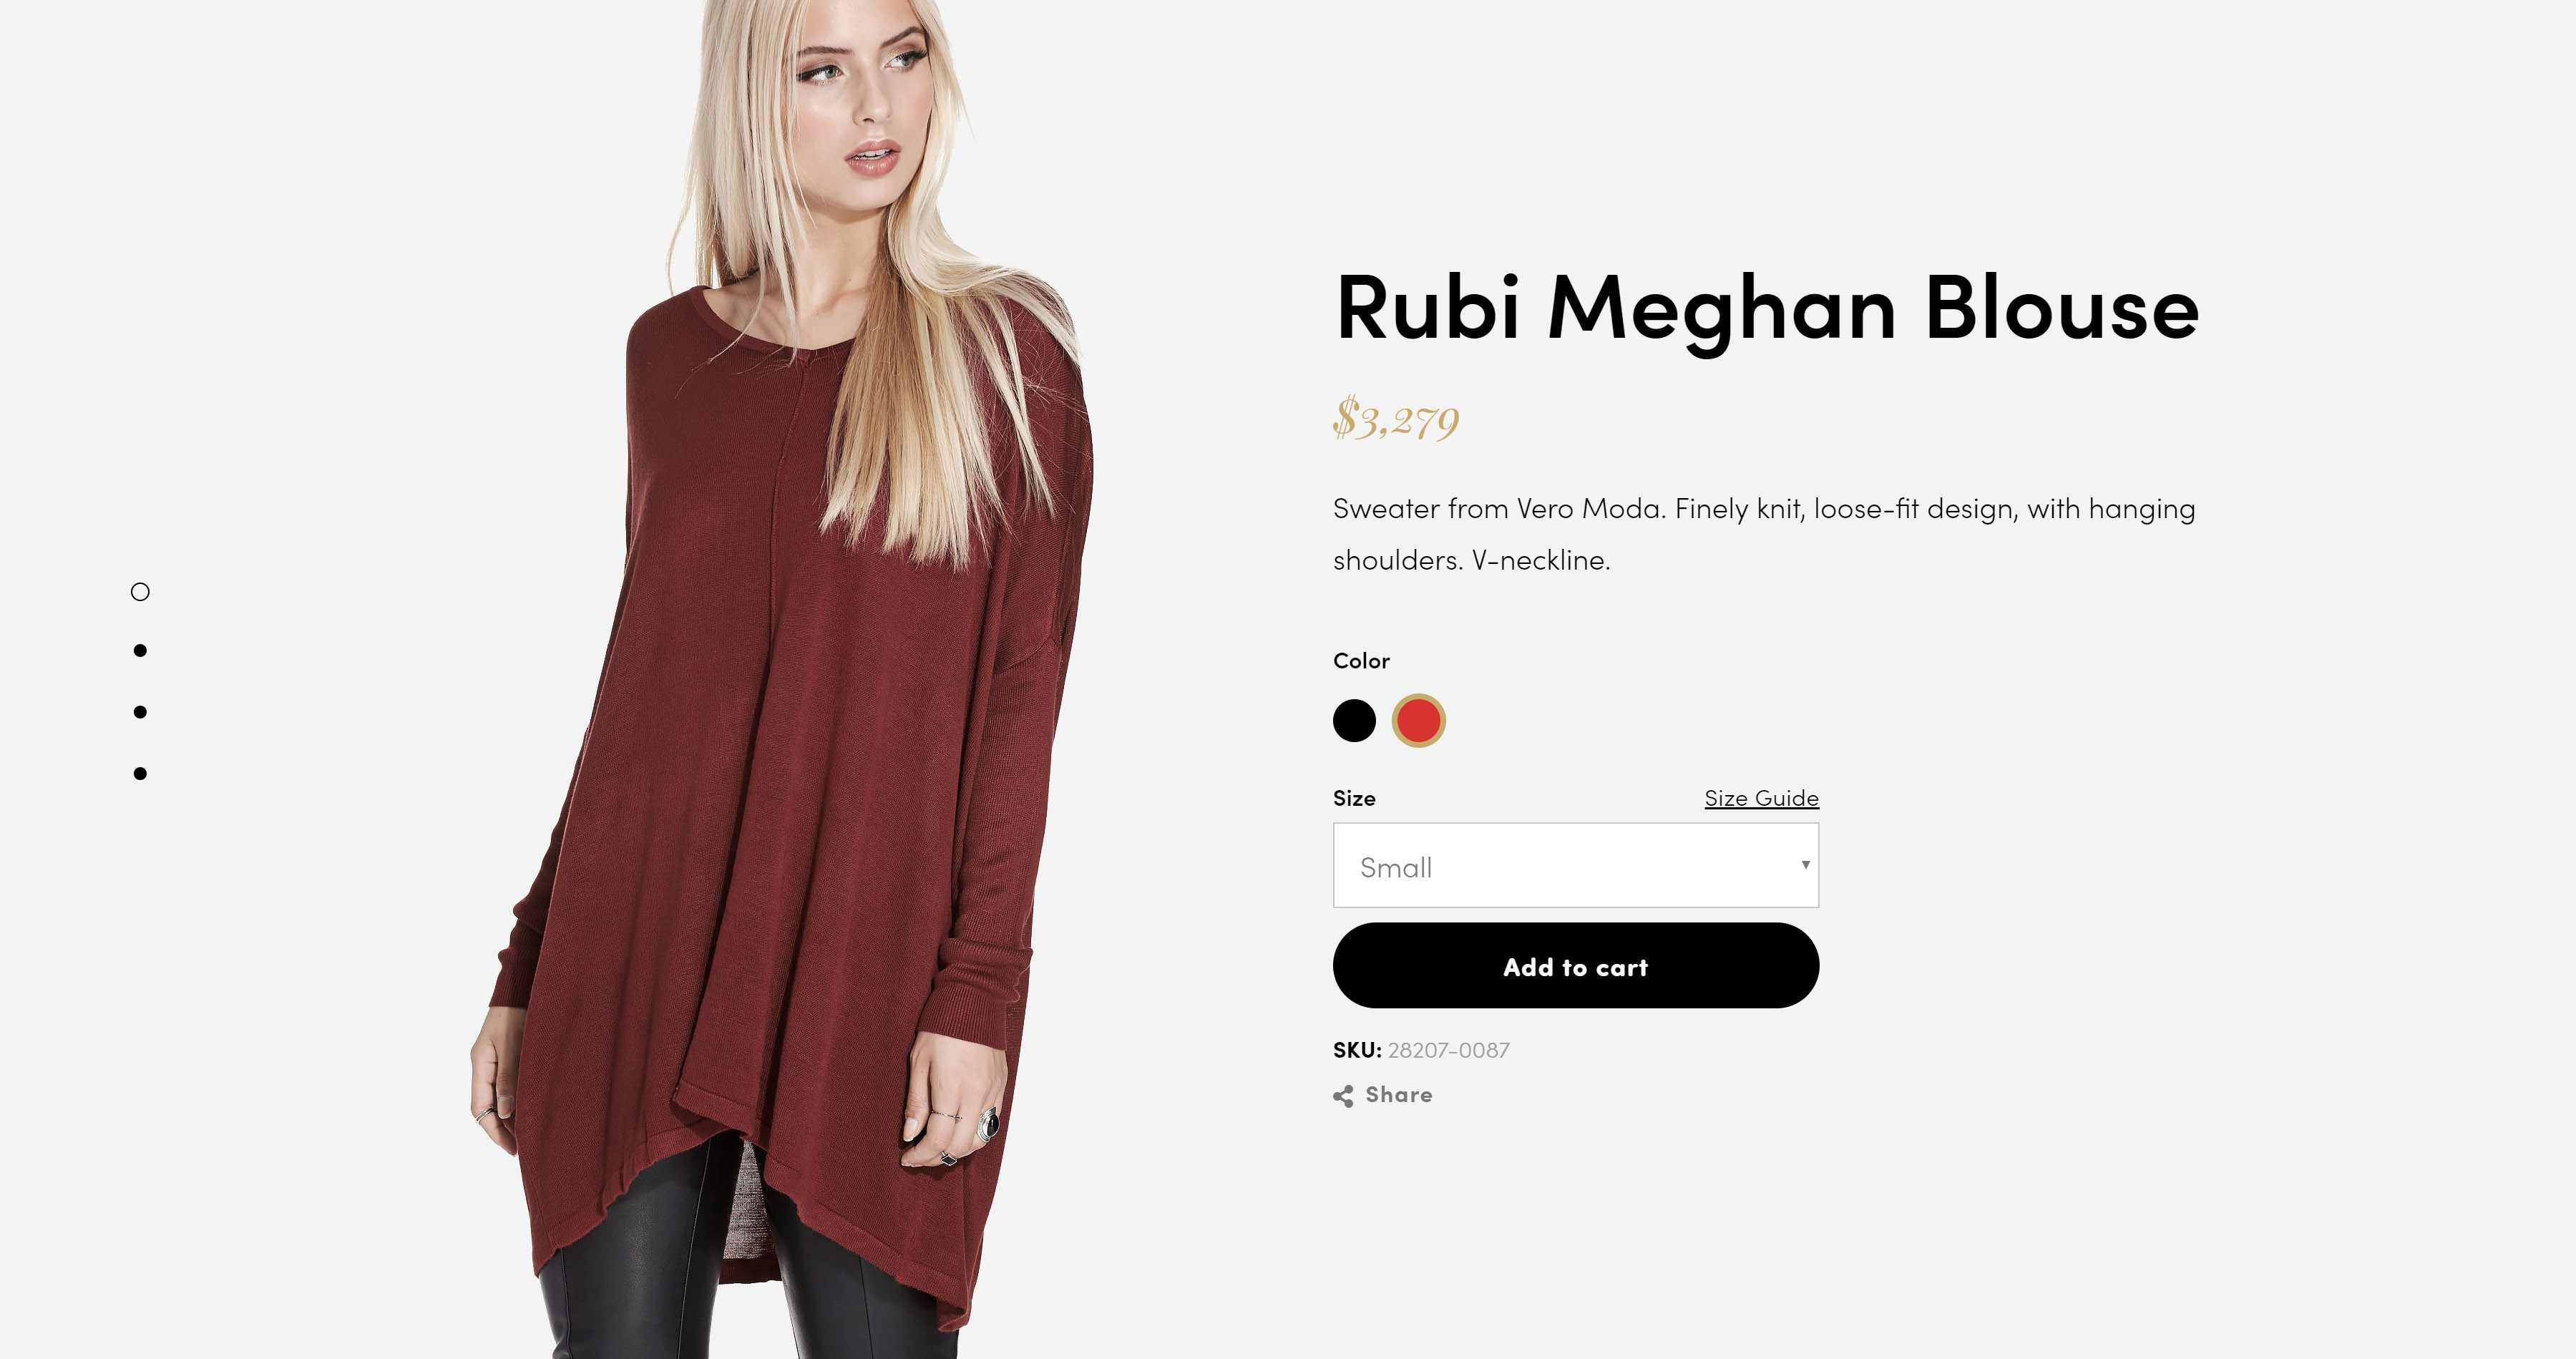Click the share icon below the SKU
2576x1359 pixels.
point(1343,1096)
